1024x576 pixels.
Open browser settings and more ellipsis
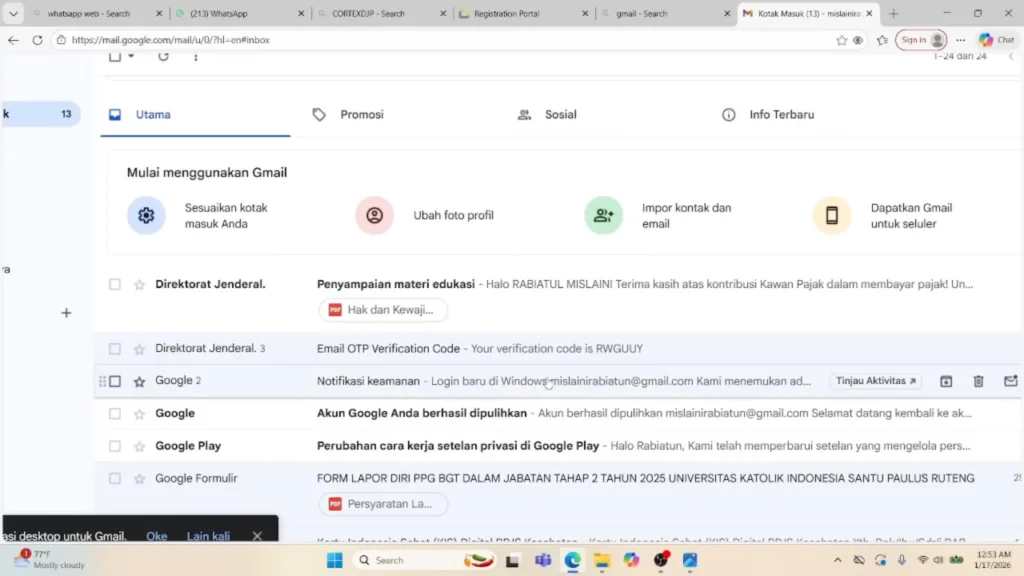point(961,40)
